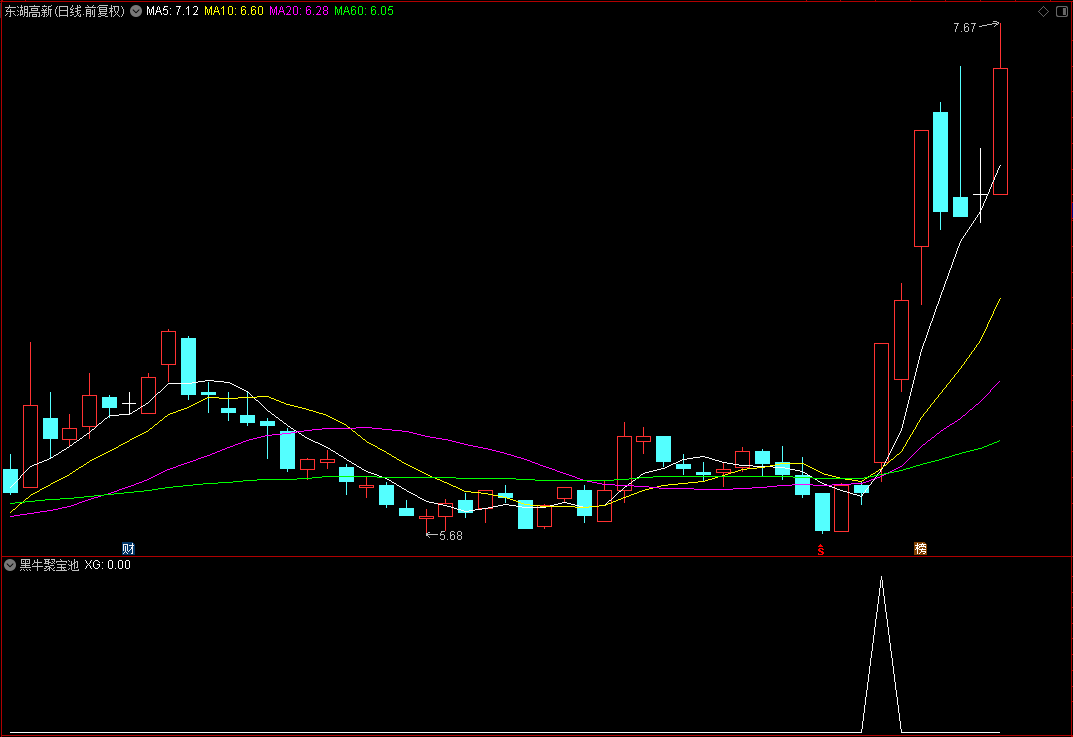The height and width of the screenshot is (737, 1073).
Task: Toggle the side panel icon at top right
Action: click(x=1062, y=11)
